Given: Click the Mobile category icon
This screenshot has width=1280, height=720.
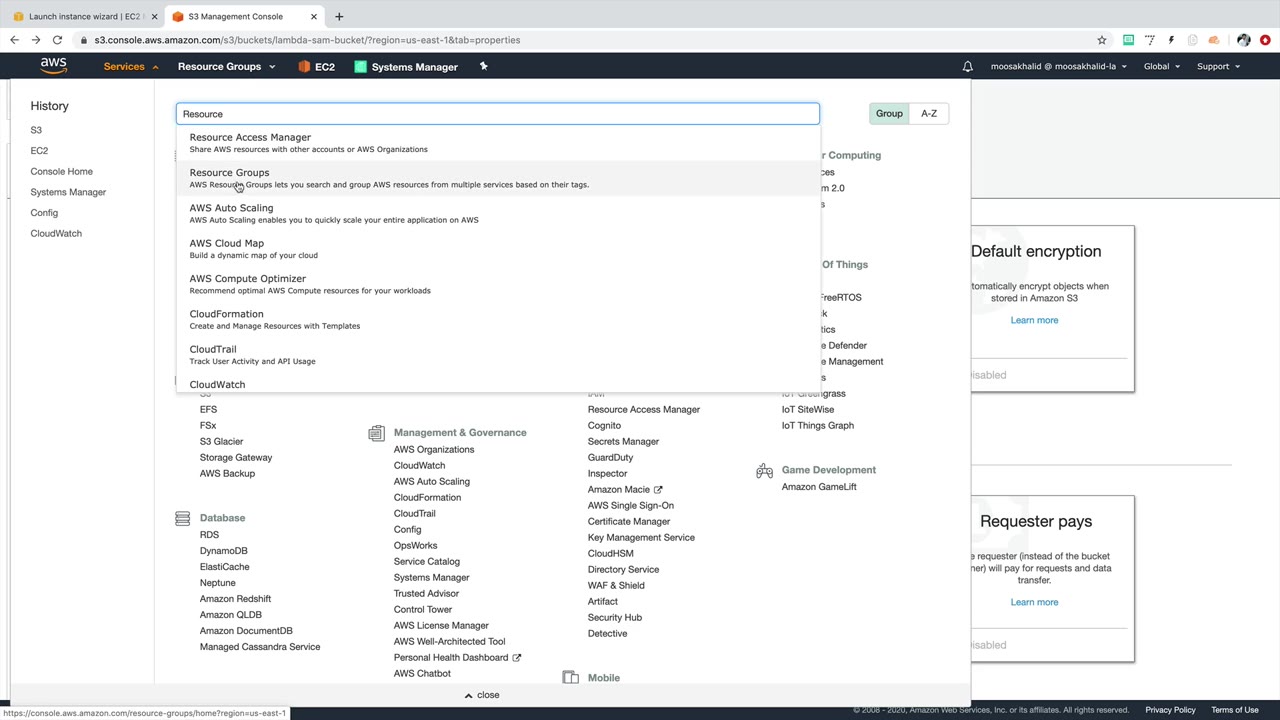Looking at the screenshot, I should (x=570, y=678).
